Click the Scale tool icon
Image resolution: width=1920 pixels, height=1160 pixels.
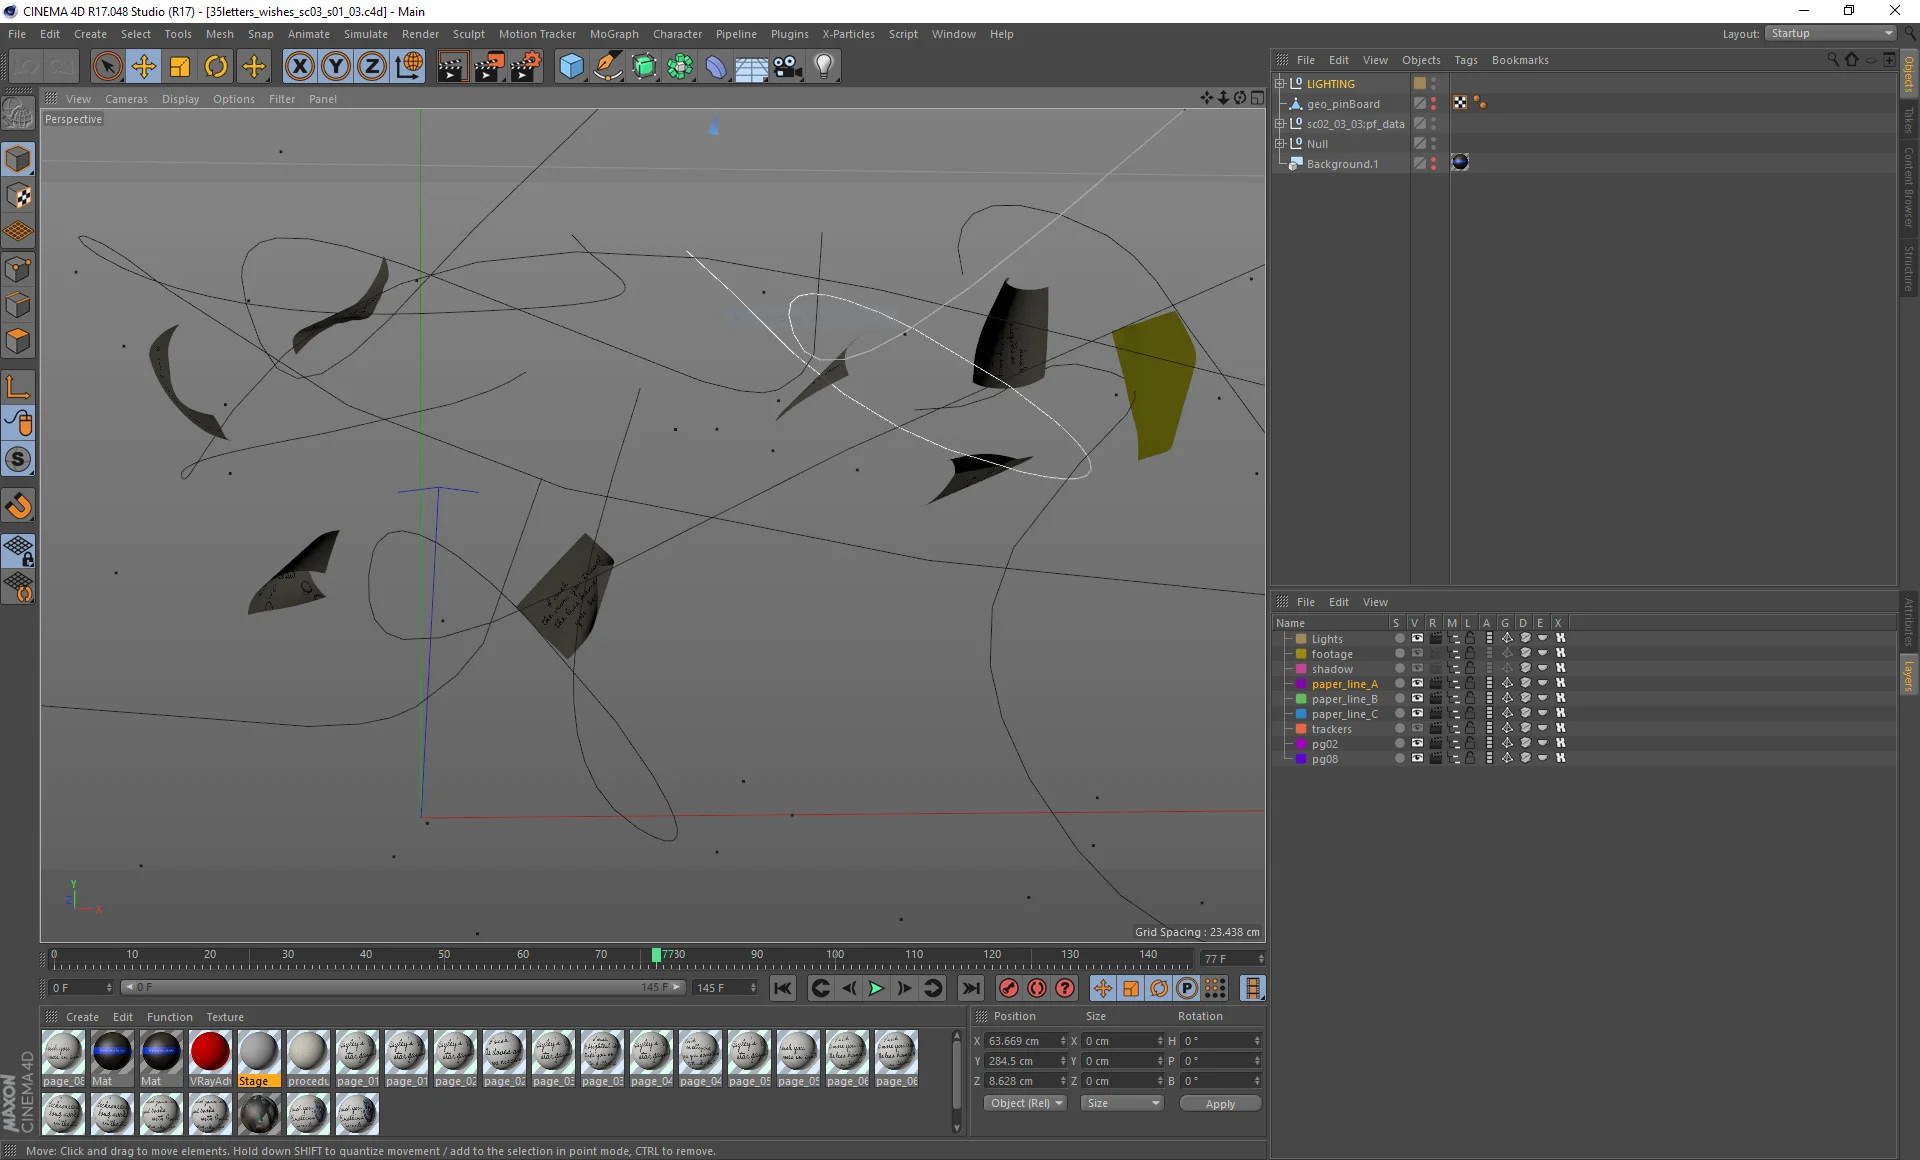pos(180,67)
